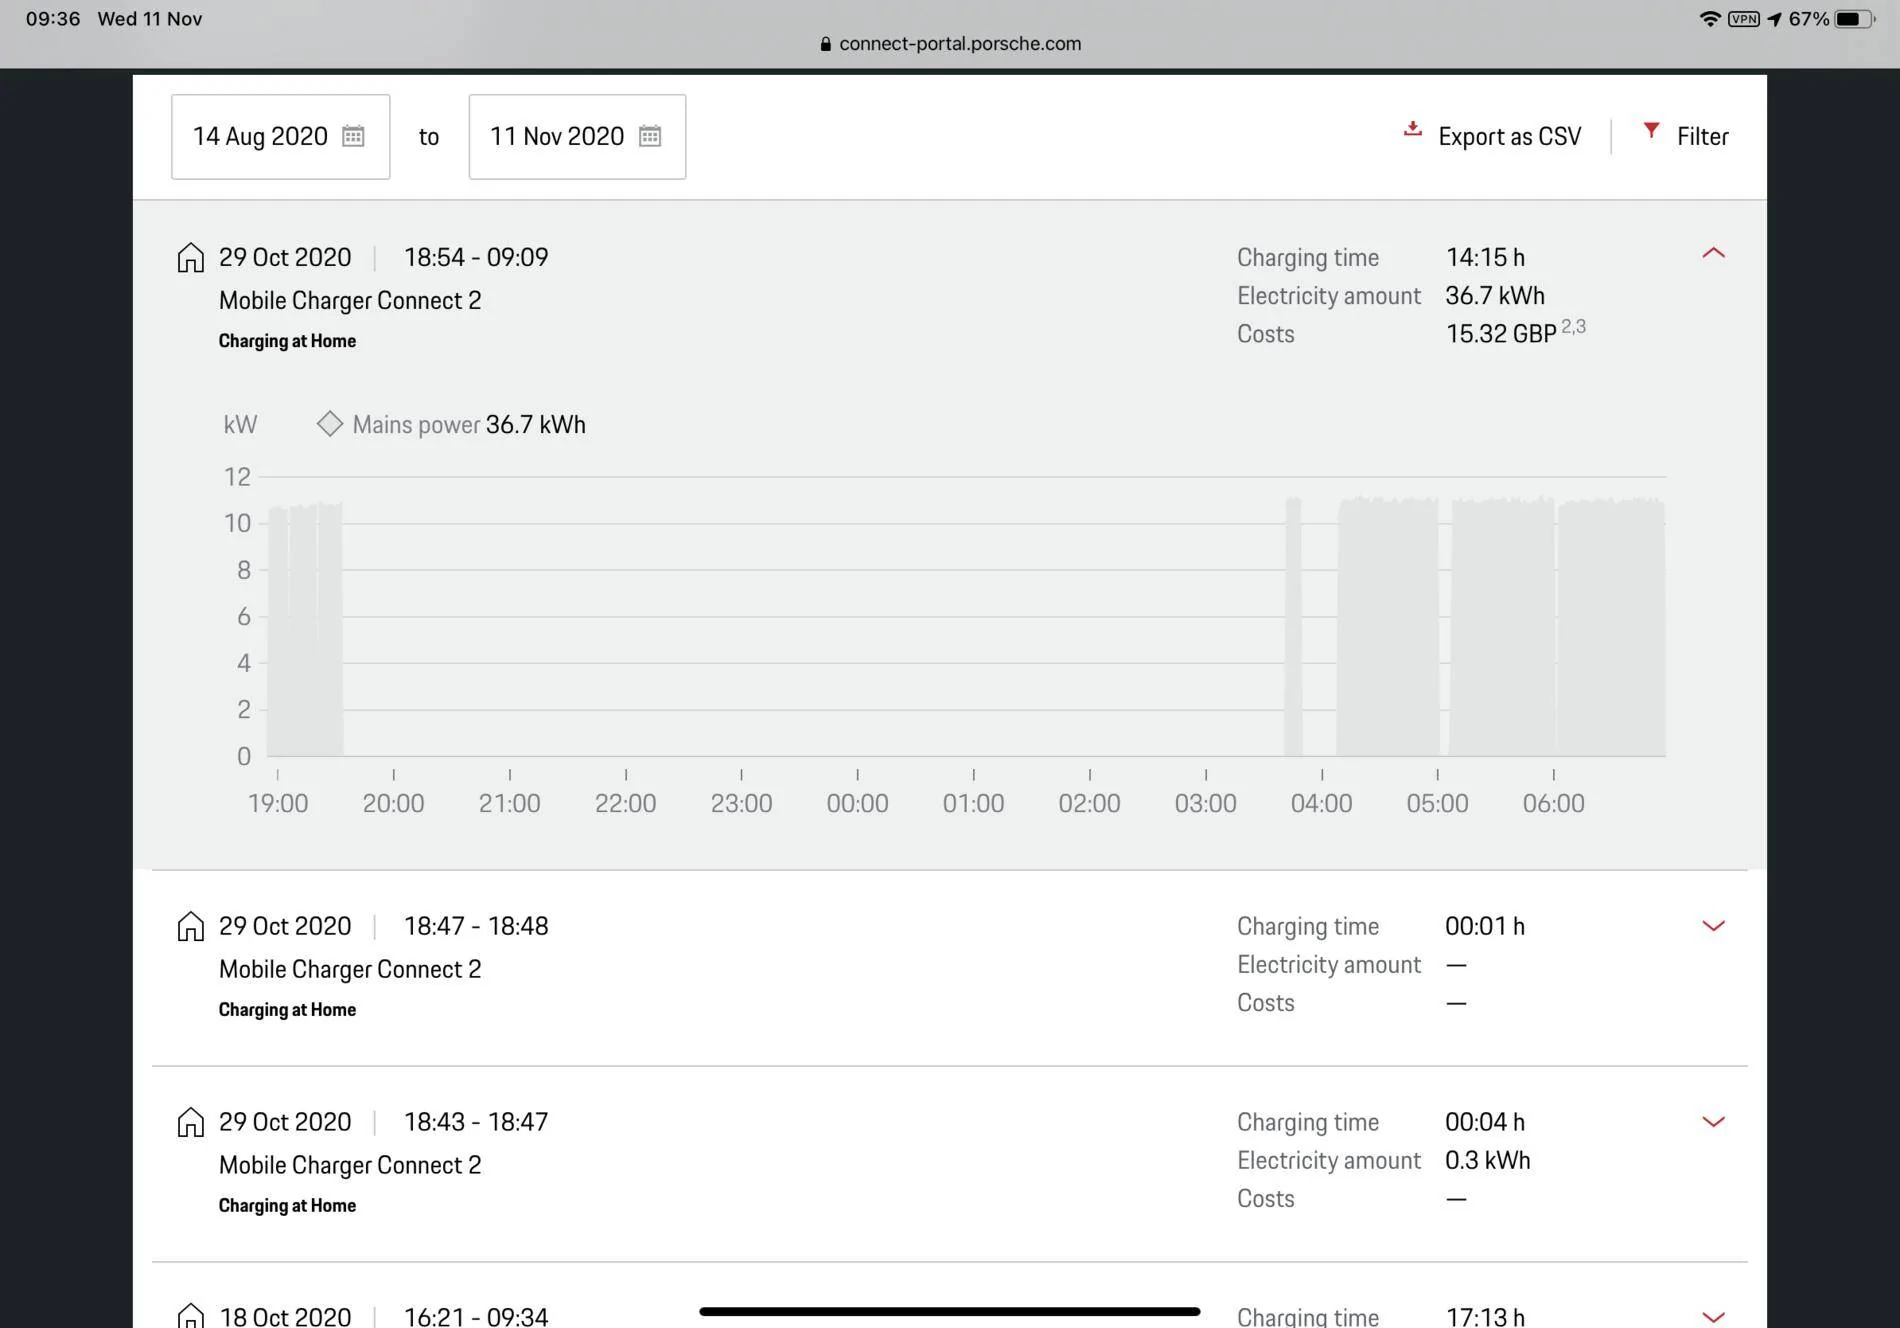This screenshot has height=1328, width=1900.
Task: Click the 36.7 kWh electricity amount value
Action: pyautogui.click(x=1495, y=296)
